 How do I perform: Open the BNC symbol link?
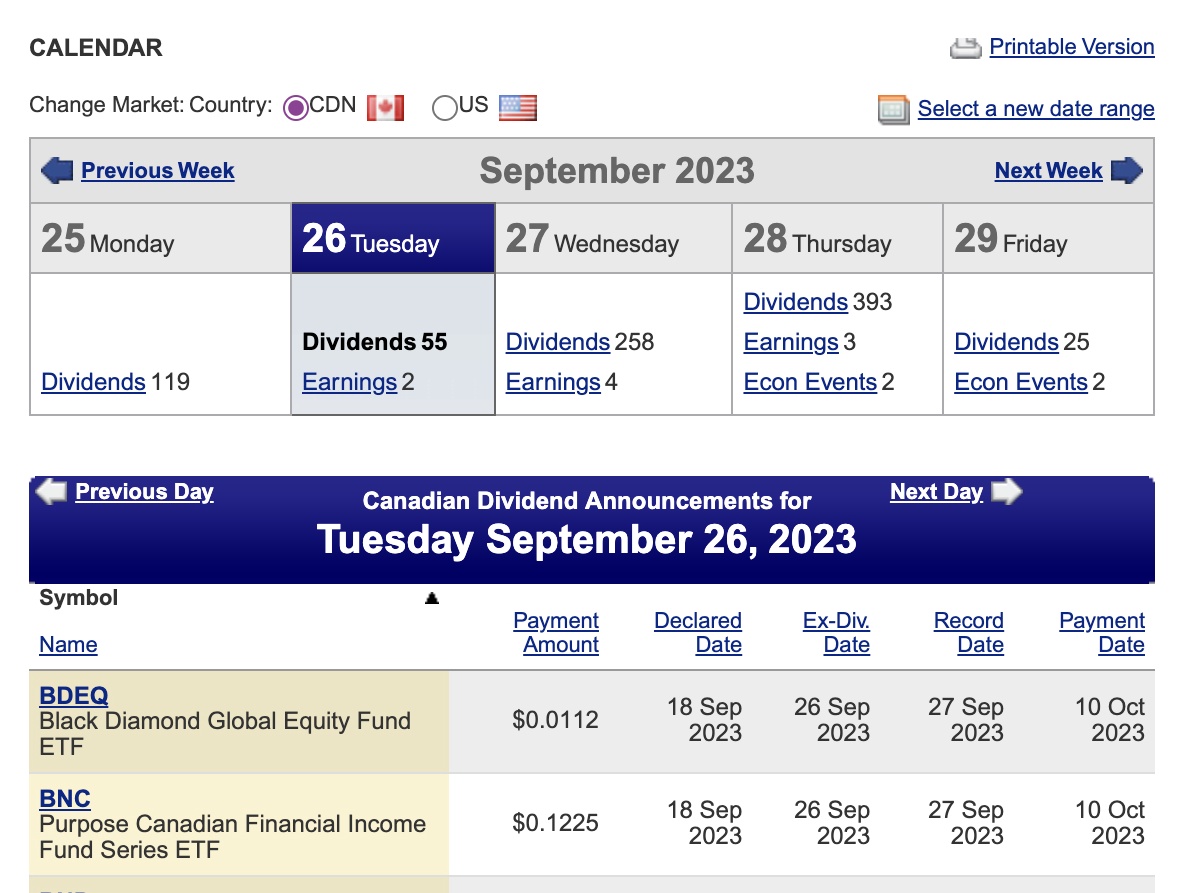click(65, 798)
